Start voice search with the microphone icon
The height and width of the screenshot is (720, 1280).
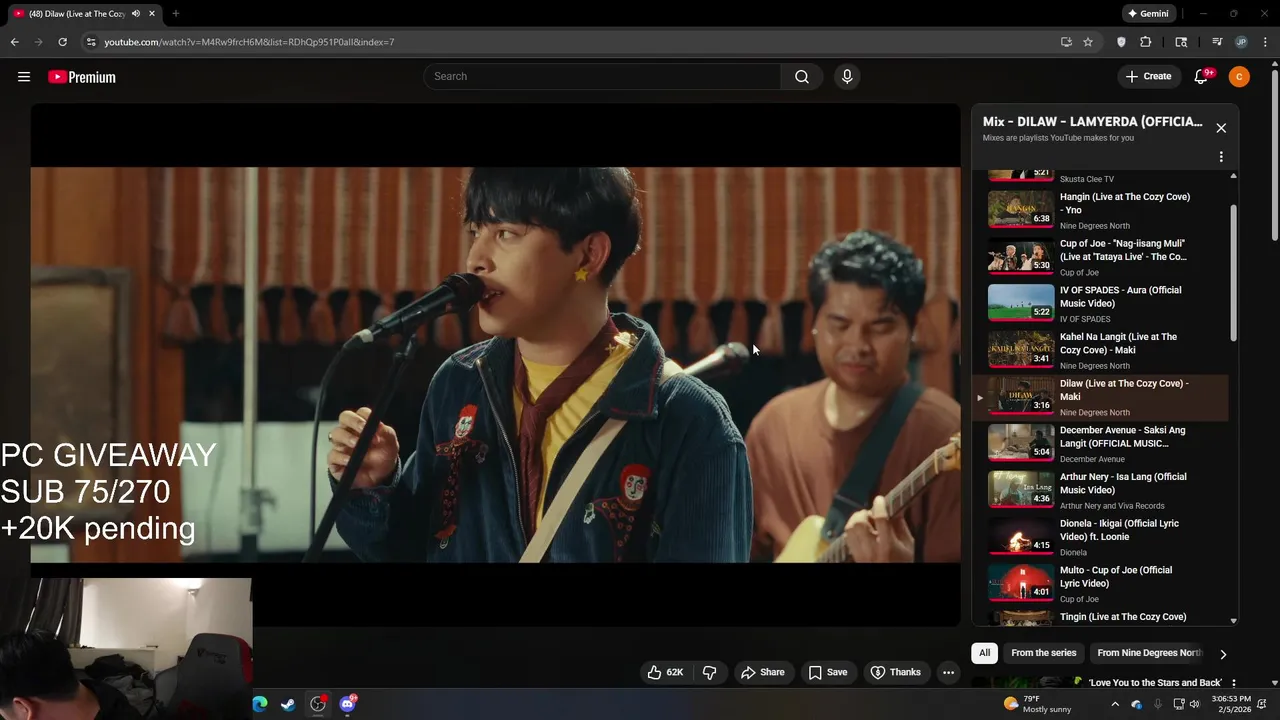847,77
